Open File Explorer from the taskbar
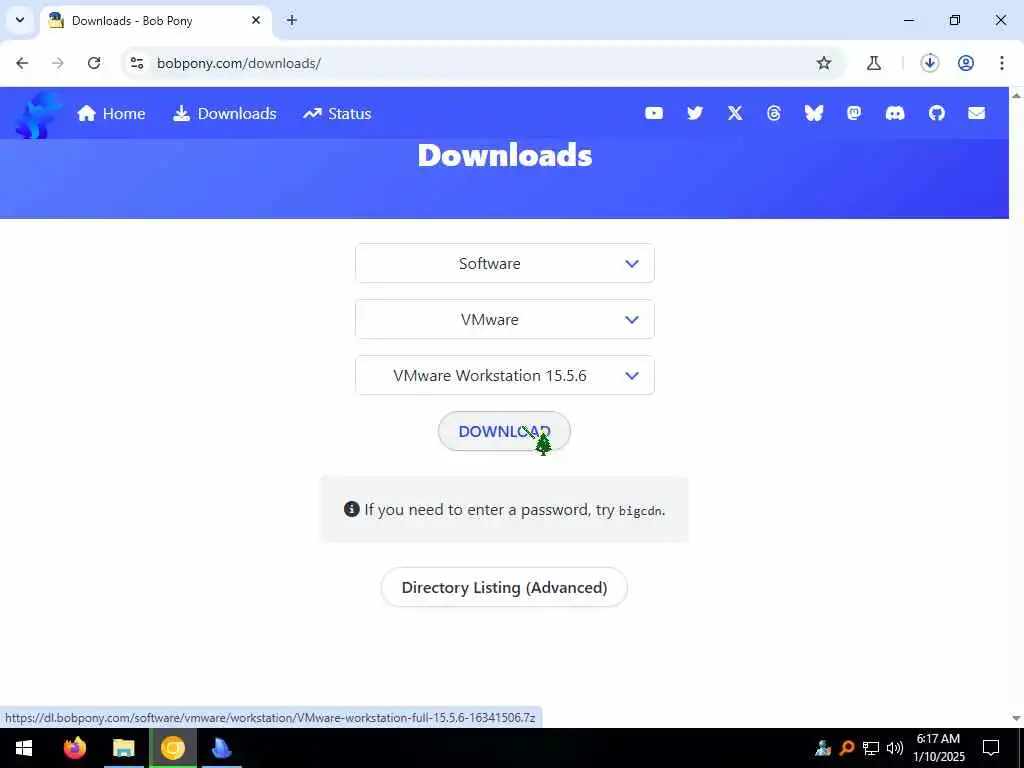Viewport: 1024px width, 768px height. [123, 748]
